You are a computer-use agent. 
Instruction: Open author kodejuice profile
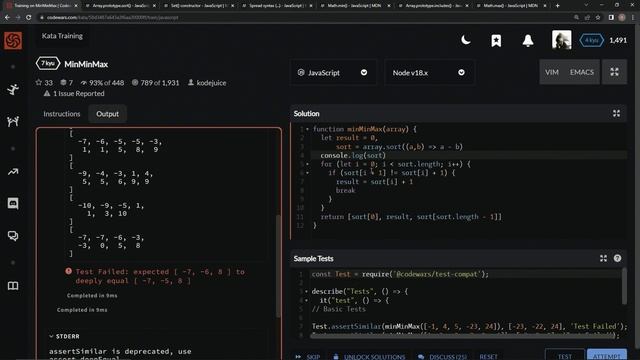pos(211,82)
